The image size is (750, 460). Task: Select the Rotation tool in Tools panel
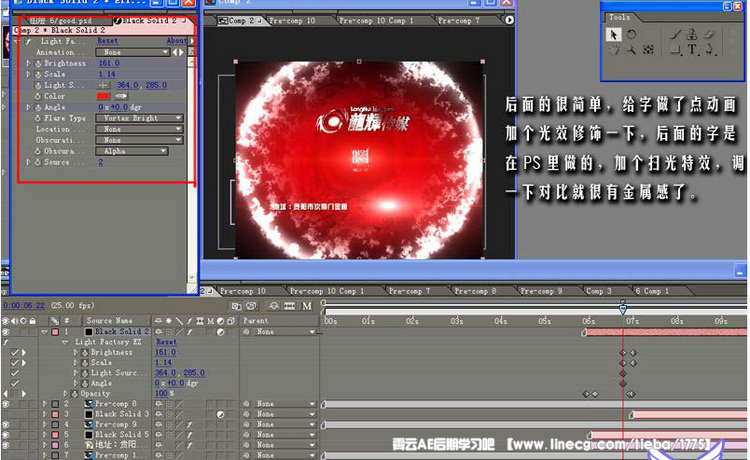point(631,34)
